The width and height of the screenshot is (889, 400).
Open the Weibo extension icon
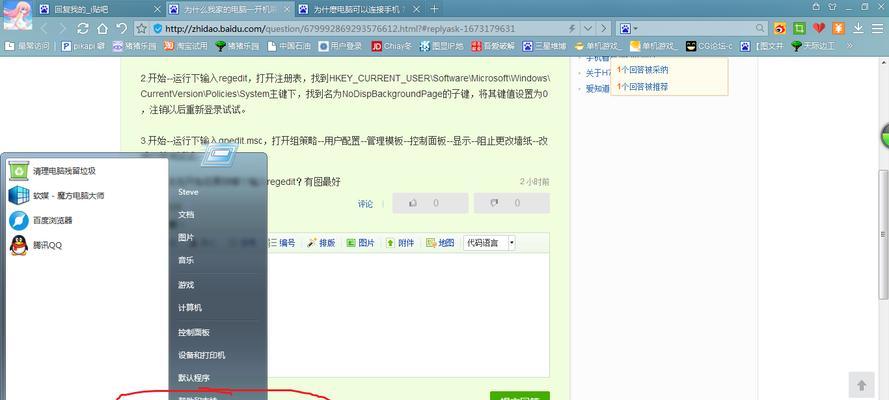pyautogui.click(x=780, y=28)
